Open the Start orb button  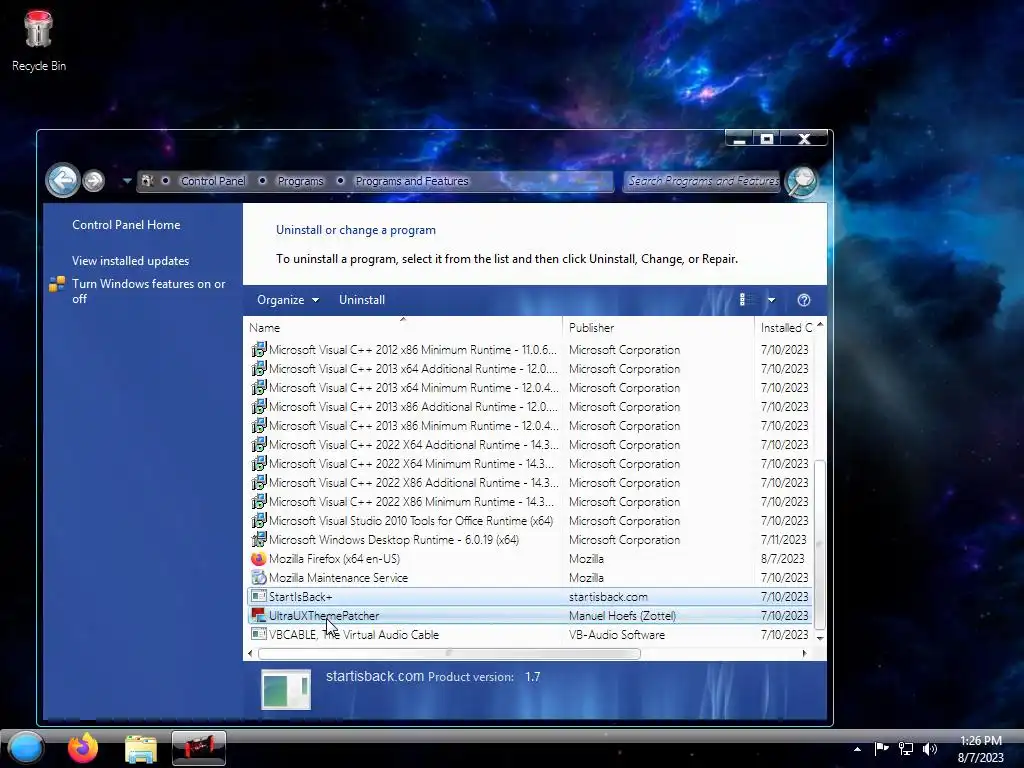(25, 748)
